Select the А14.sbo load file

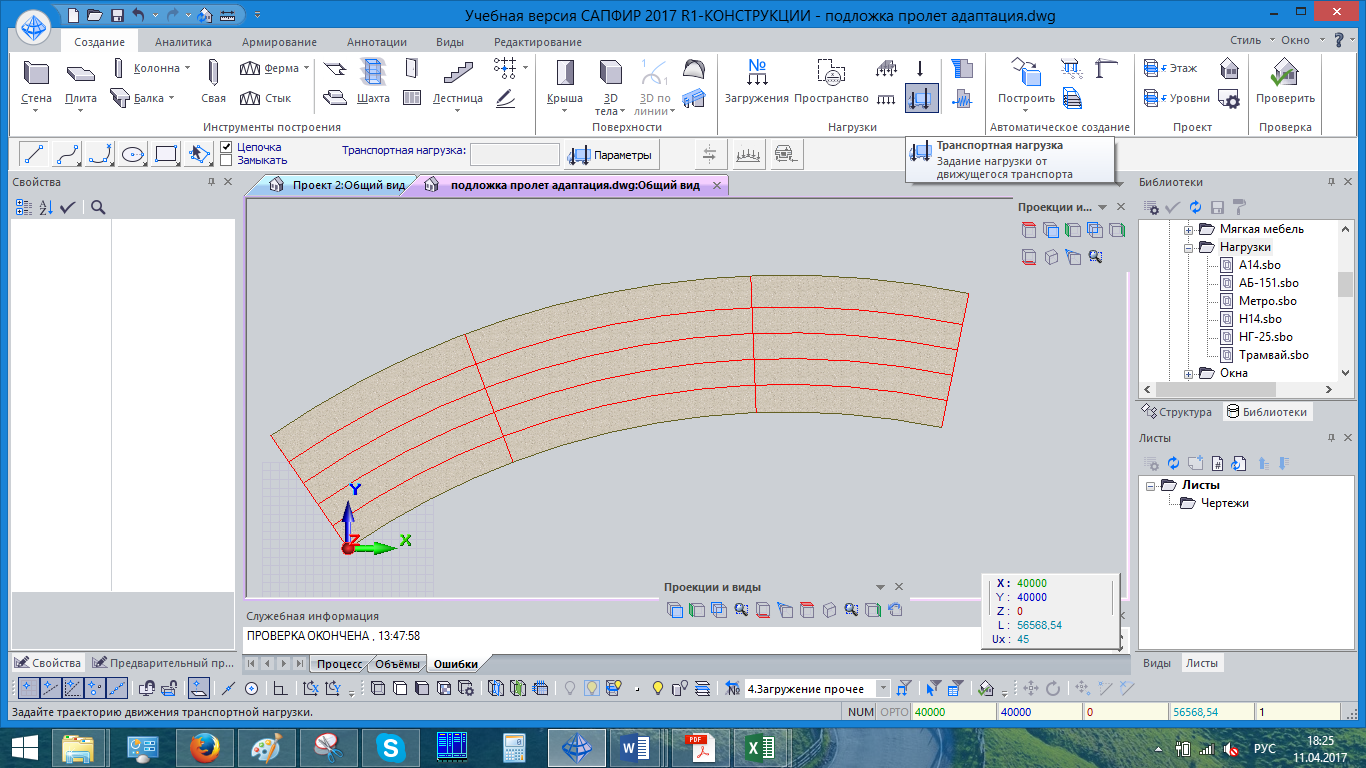pos(1259,265)
